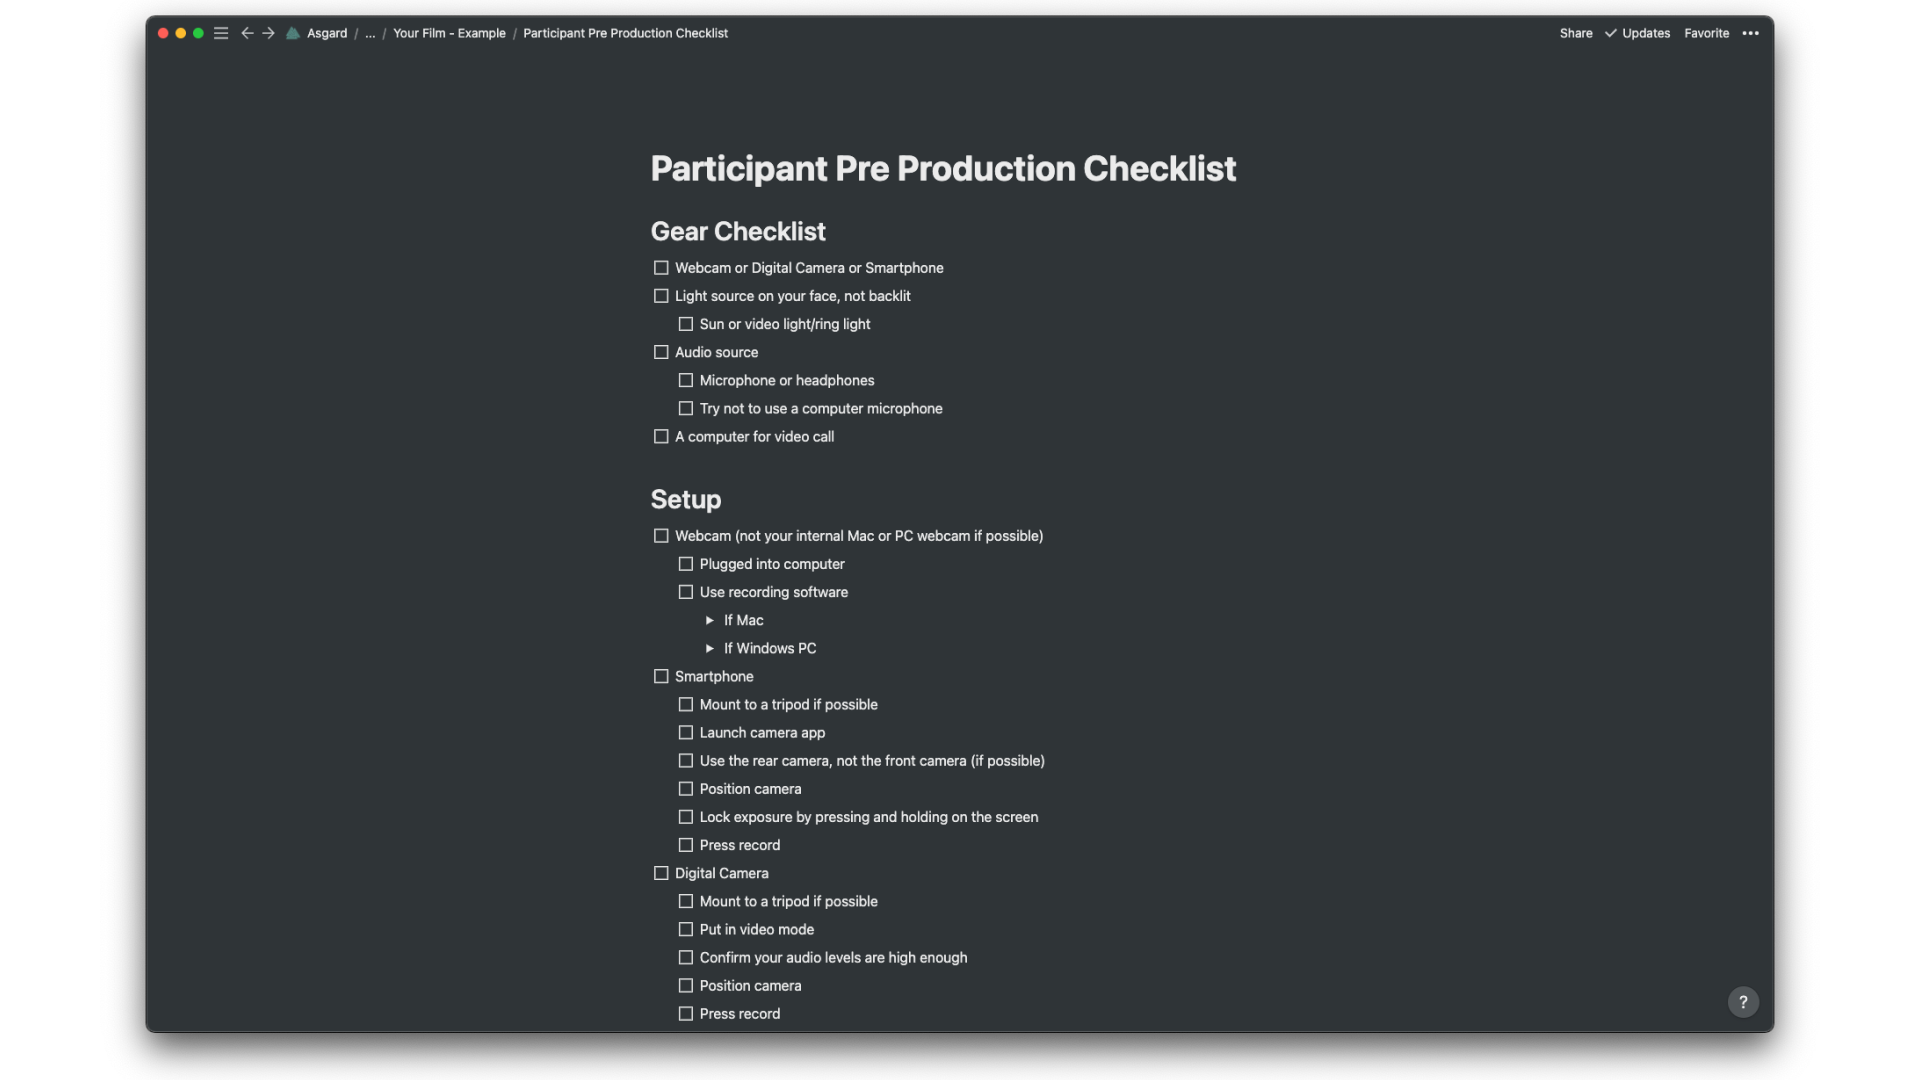This screenshot has width=1920, height=1080.
Task: Click the help question mark button
Action: tap(1743, 1001)
